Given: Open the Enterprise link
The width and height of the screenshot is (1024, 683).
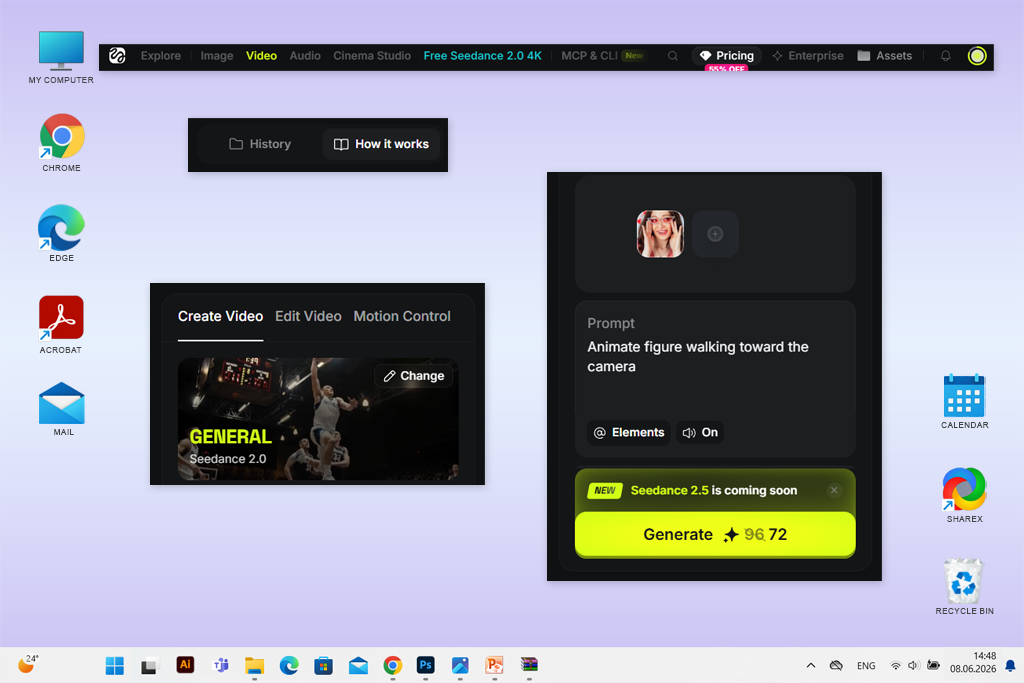Looking at the screenshot, I should point(808,56).
